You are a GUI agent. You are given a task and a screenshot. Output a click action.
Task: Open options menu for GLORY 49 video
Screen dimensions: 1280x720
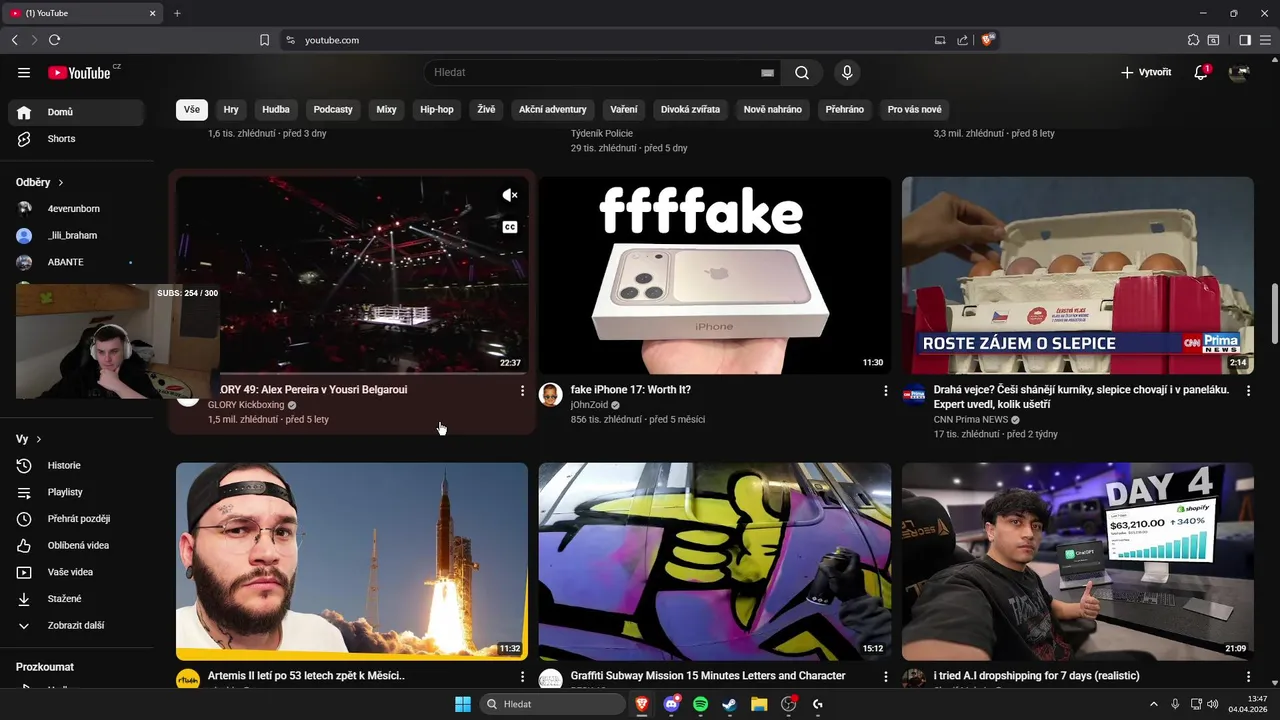[522, 391]
